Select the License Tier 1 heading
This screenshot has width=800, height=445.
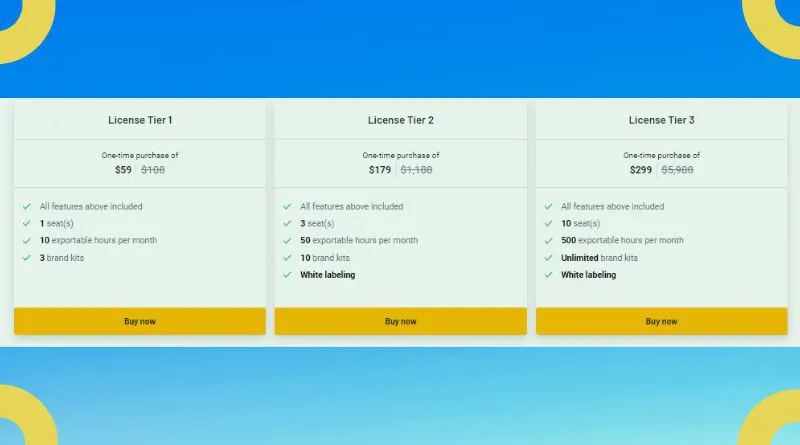coord(140,120)
